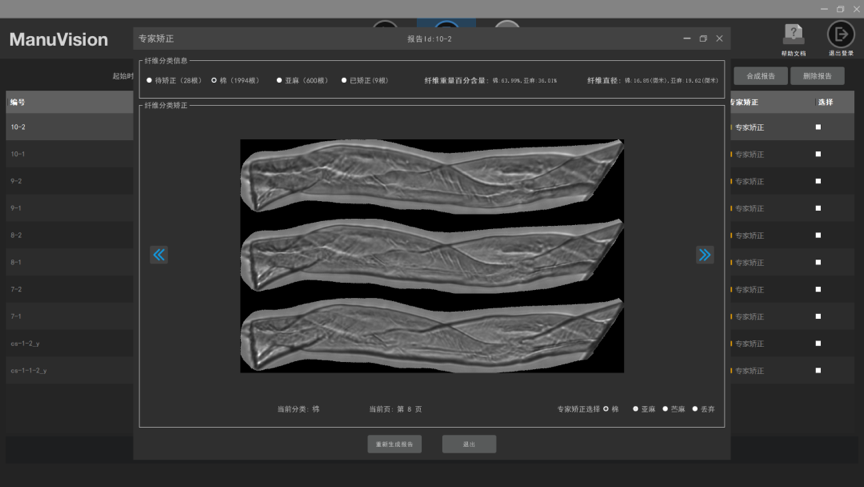Select the 已矫正 (9根) radio option
Viewport: 864px width, 487px height.
[x=344, y=80]
